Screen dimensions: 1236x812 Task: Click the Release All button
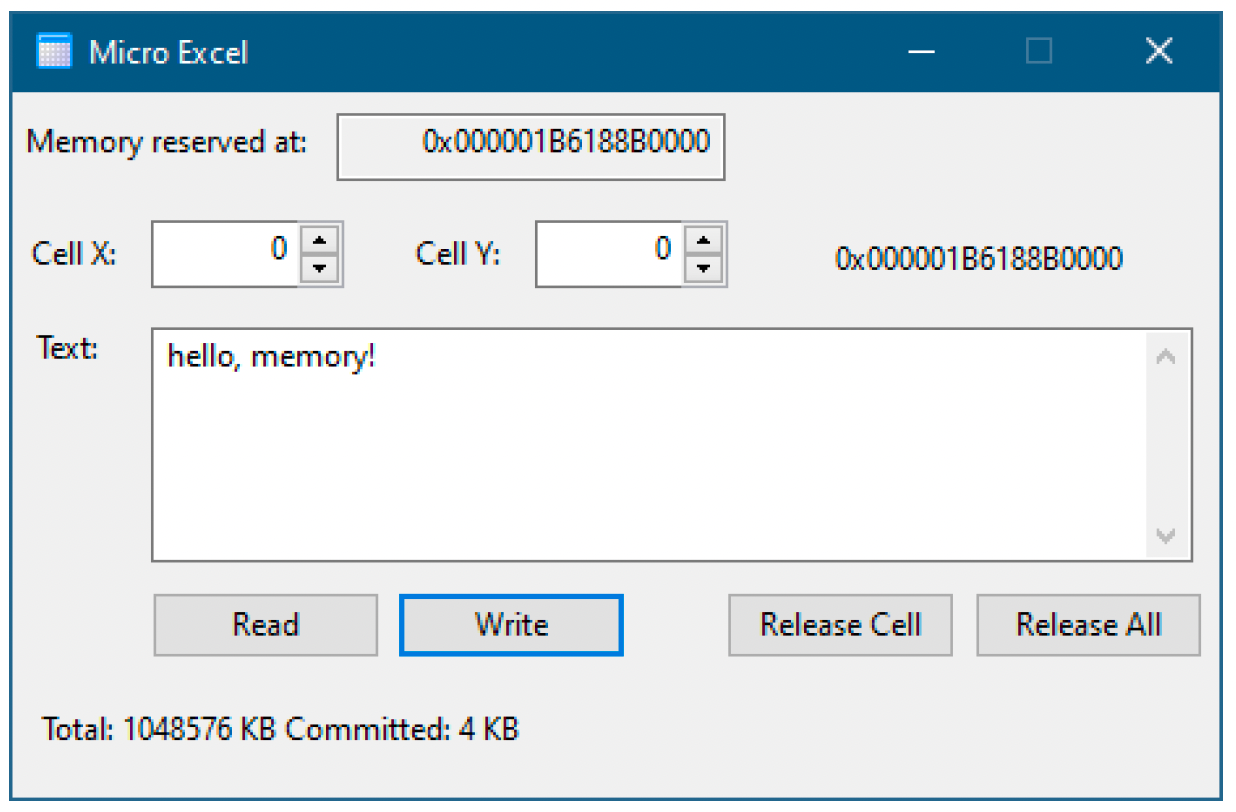(x=1088, y=625)
